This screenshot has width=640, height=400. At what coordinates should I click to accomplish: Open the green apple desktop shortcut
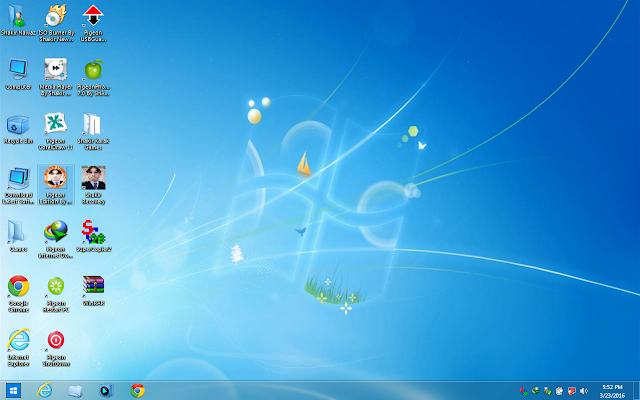[93, 77]
